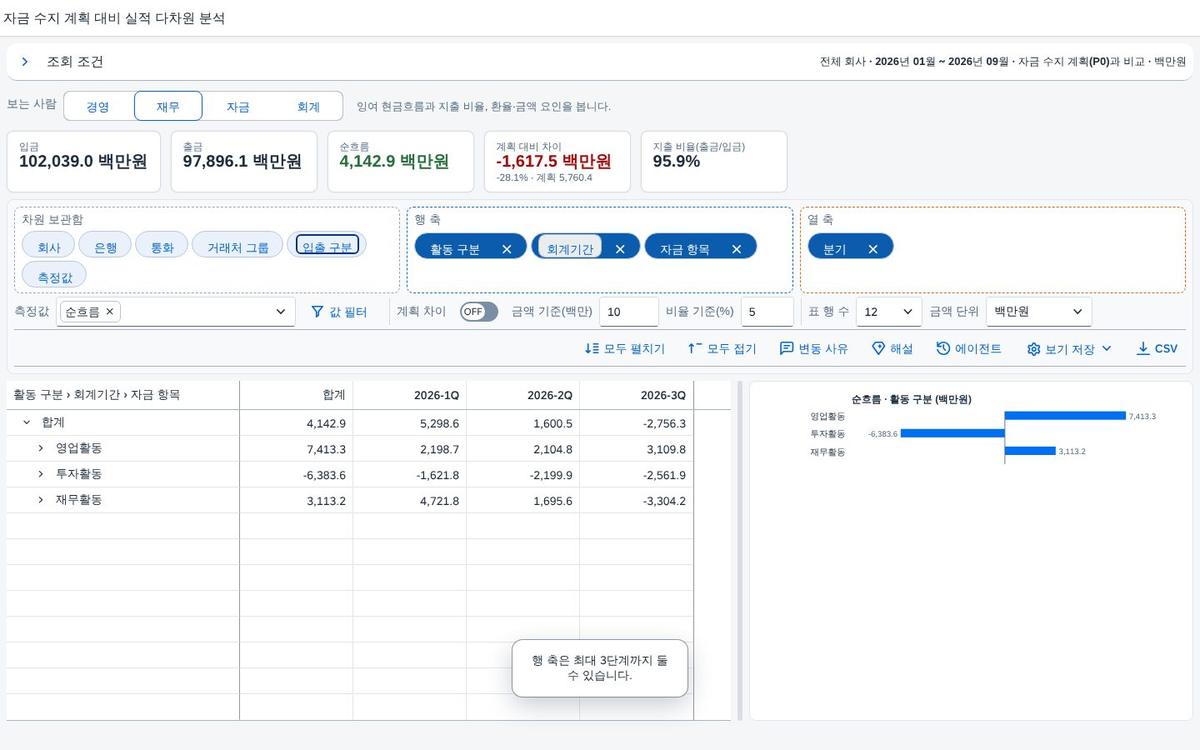1200x750 pixels.
Task: Click the 측정값 dimension chip
Action: coord(54,276)
